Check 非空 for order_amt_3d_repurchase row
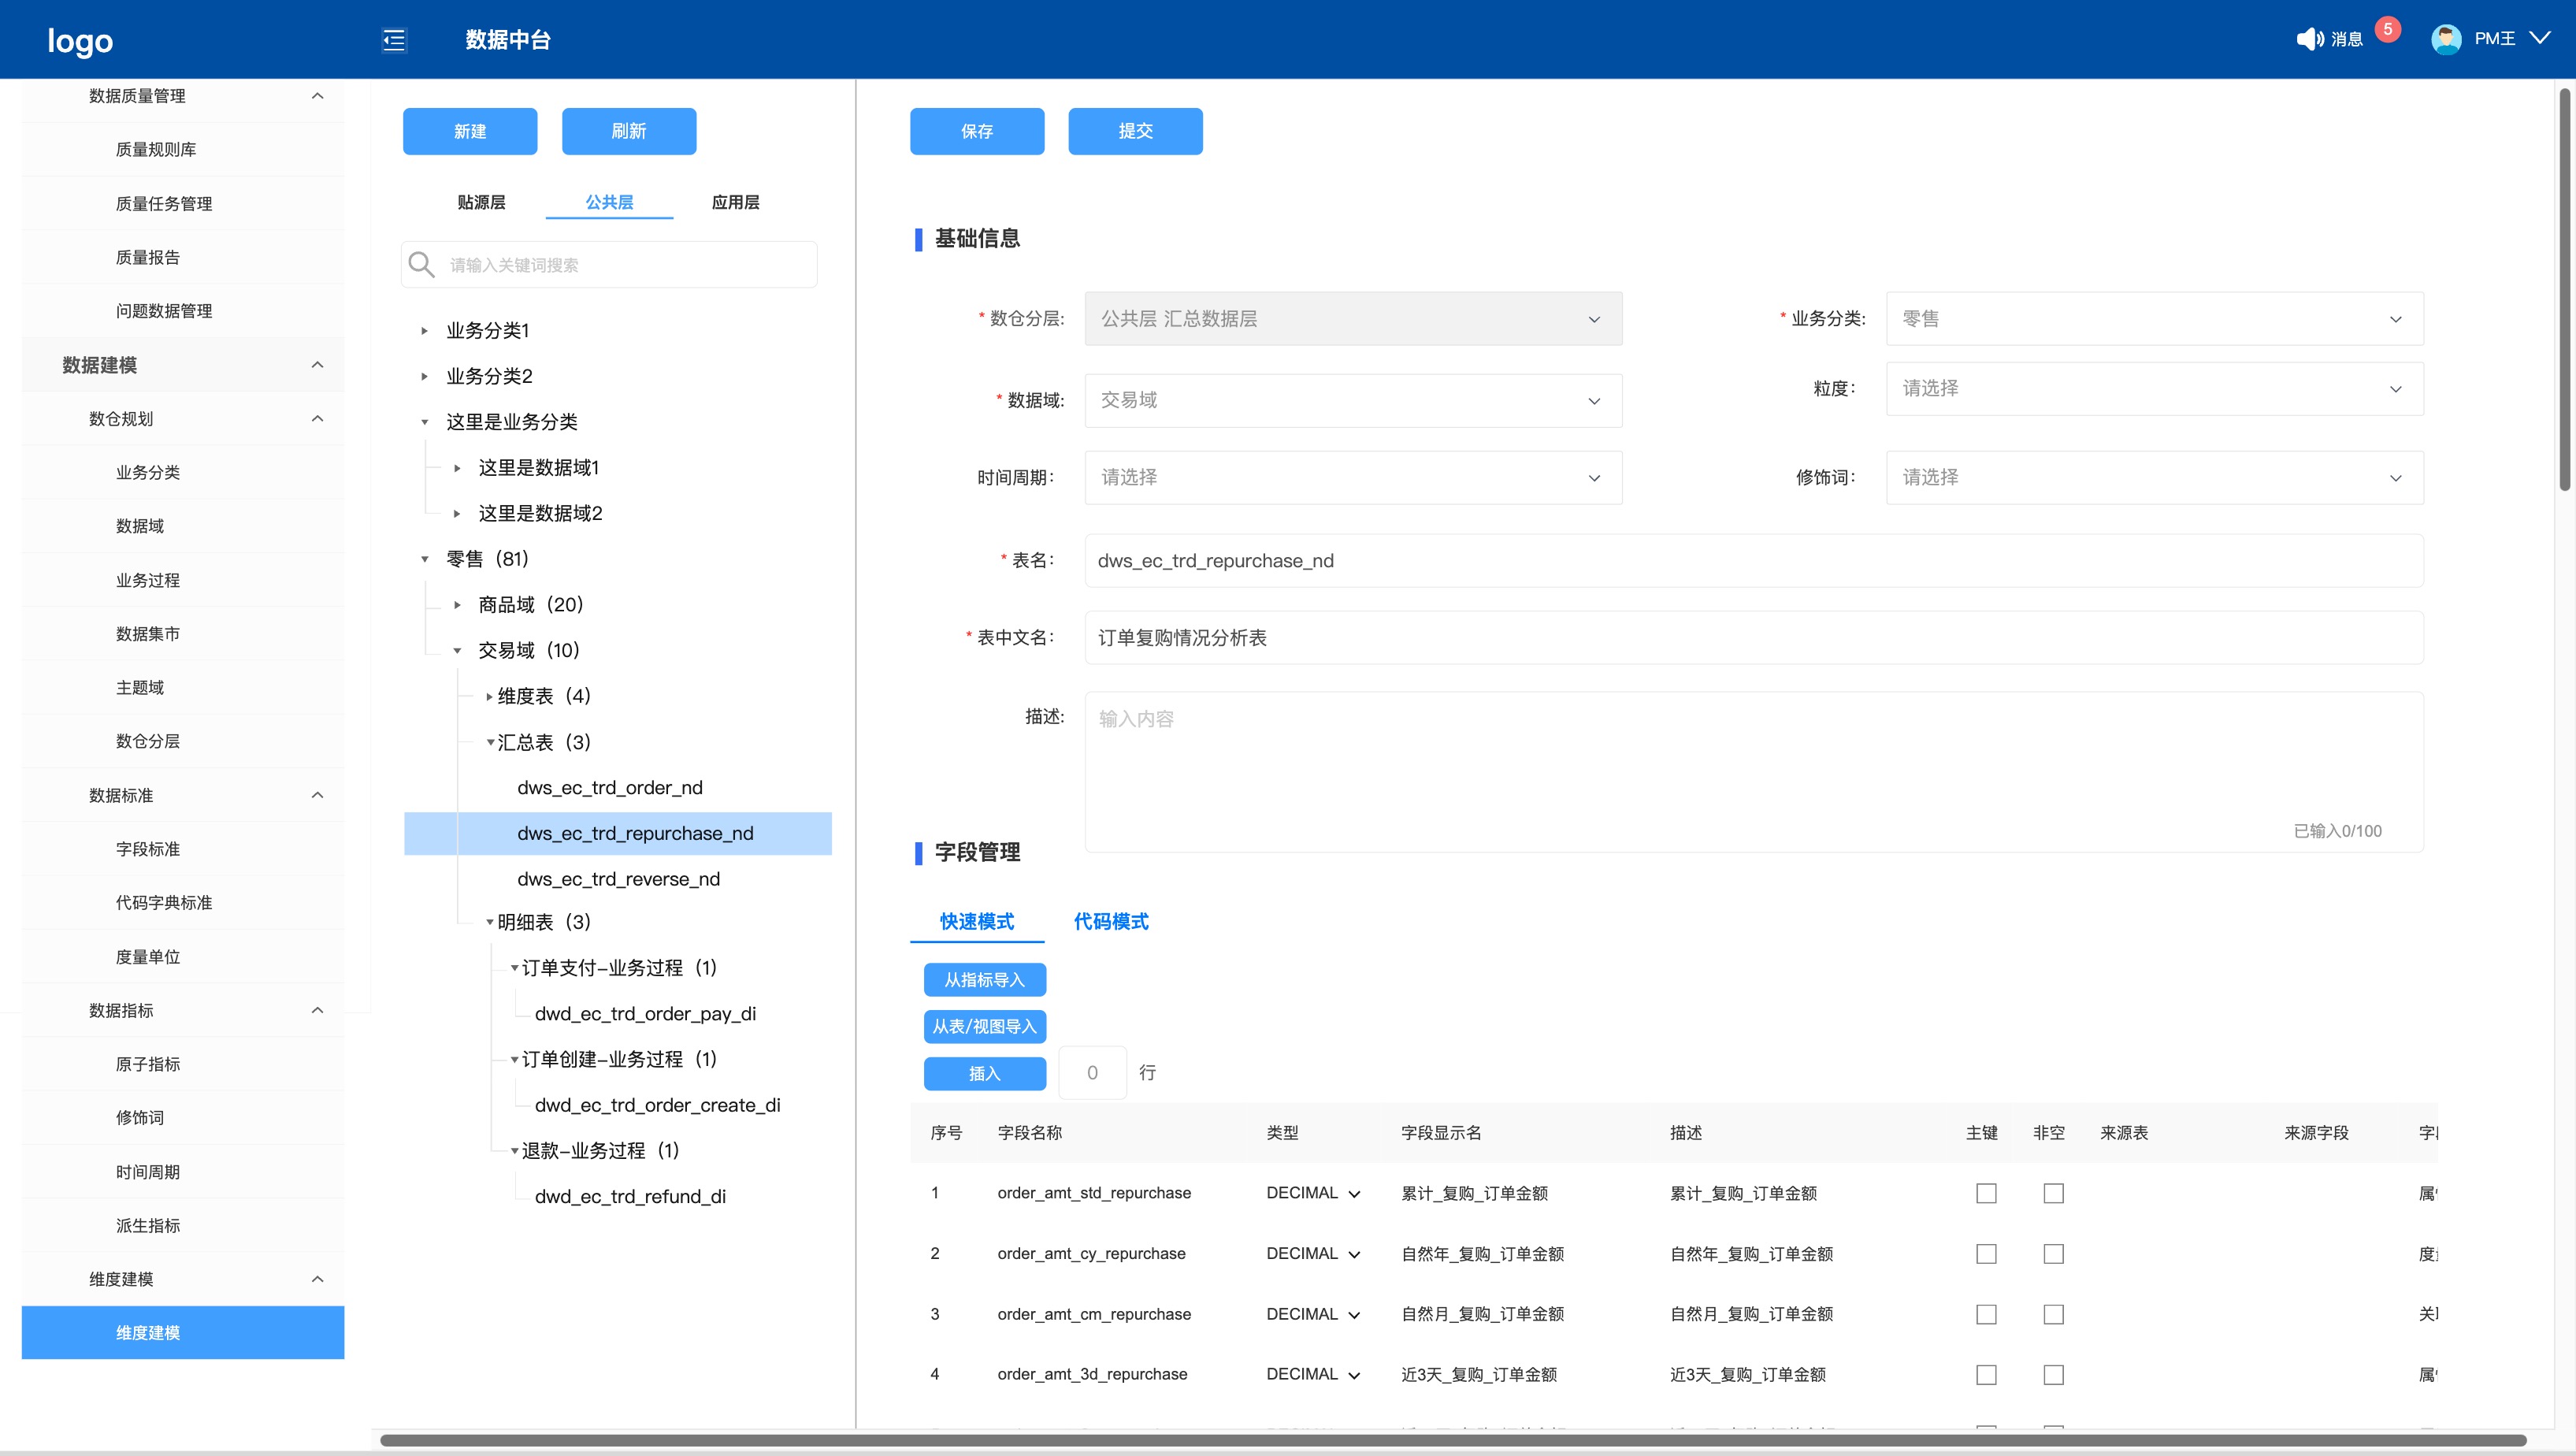Image resolution: width=2576 pixels, height=1456 pixels. click(x=2053, y=1375)
